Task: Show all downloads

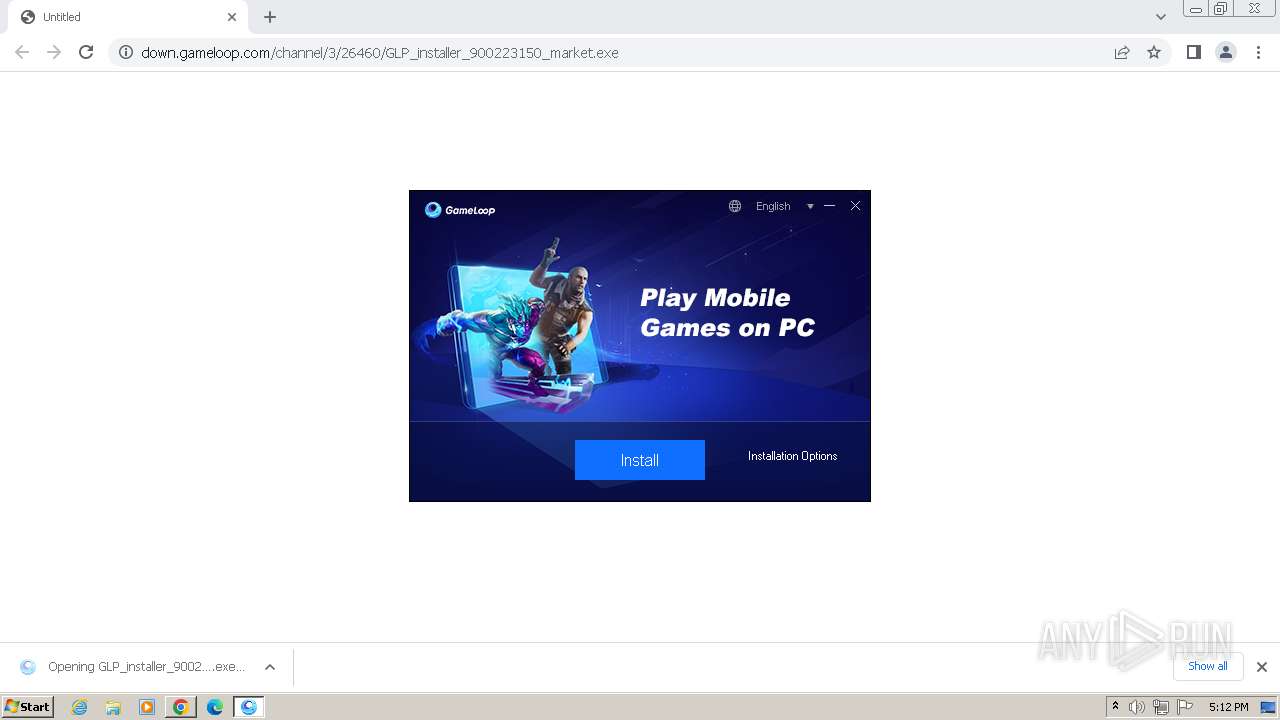Action: point(1208,666)
